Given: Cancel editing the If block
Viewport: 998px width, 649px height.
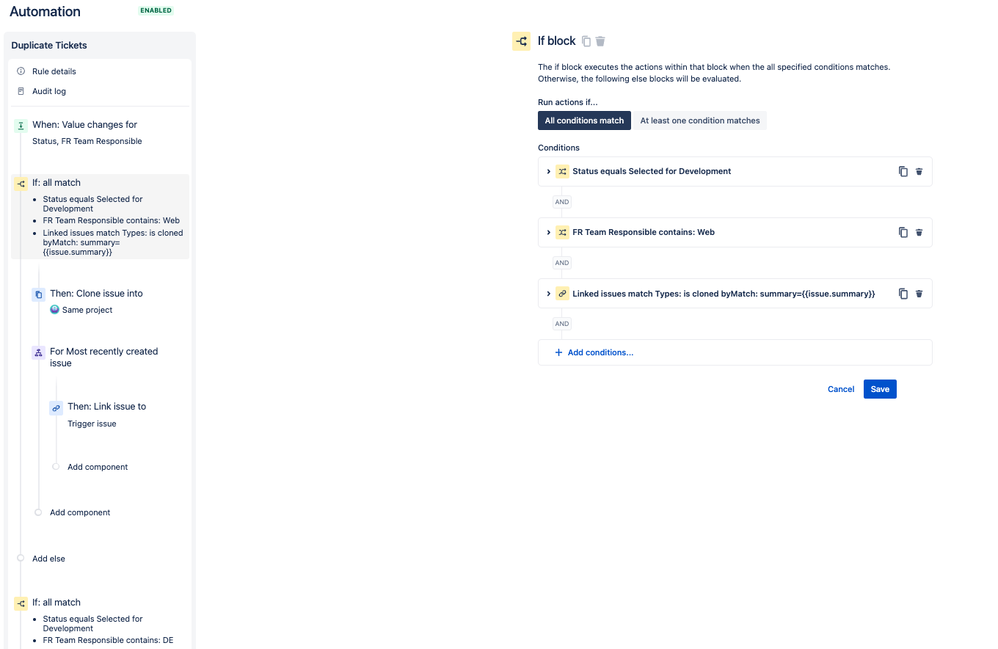Looking at the screenshot, I should click(x=840, y=389).
